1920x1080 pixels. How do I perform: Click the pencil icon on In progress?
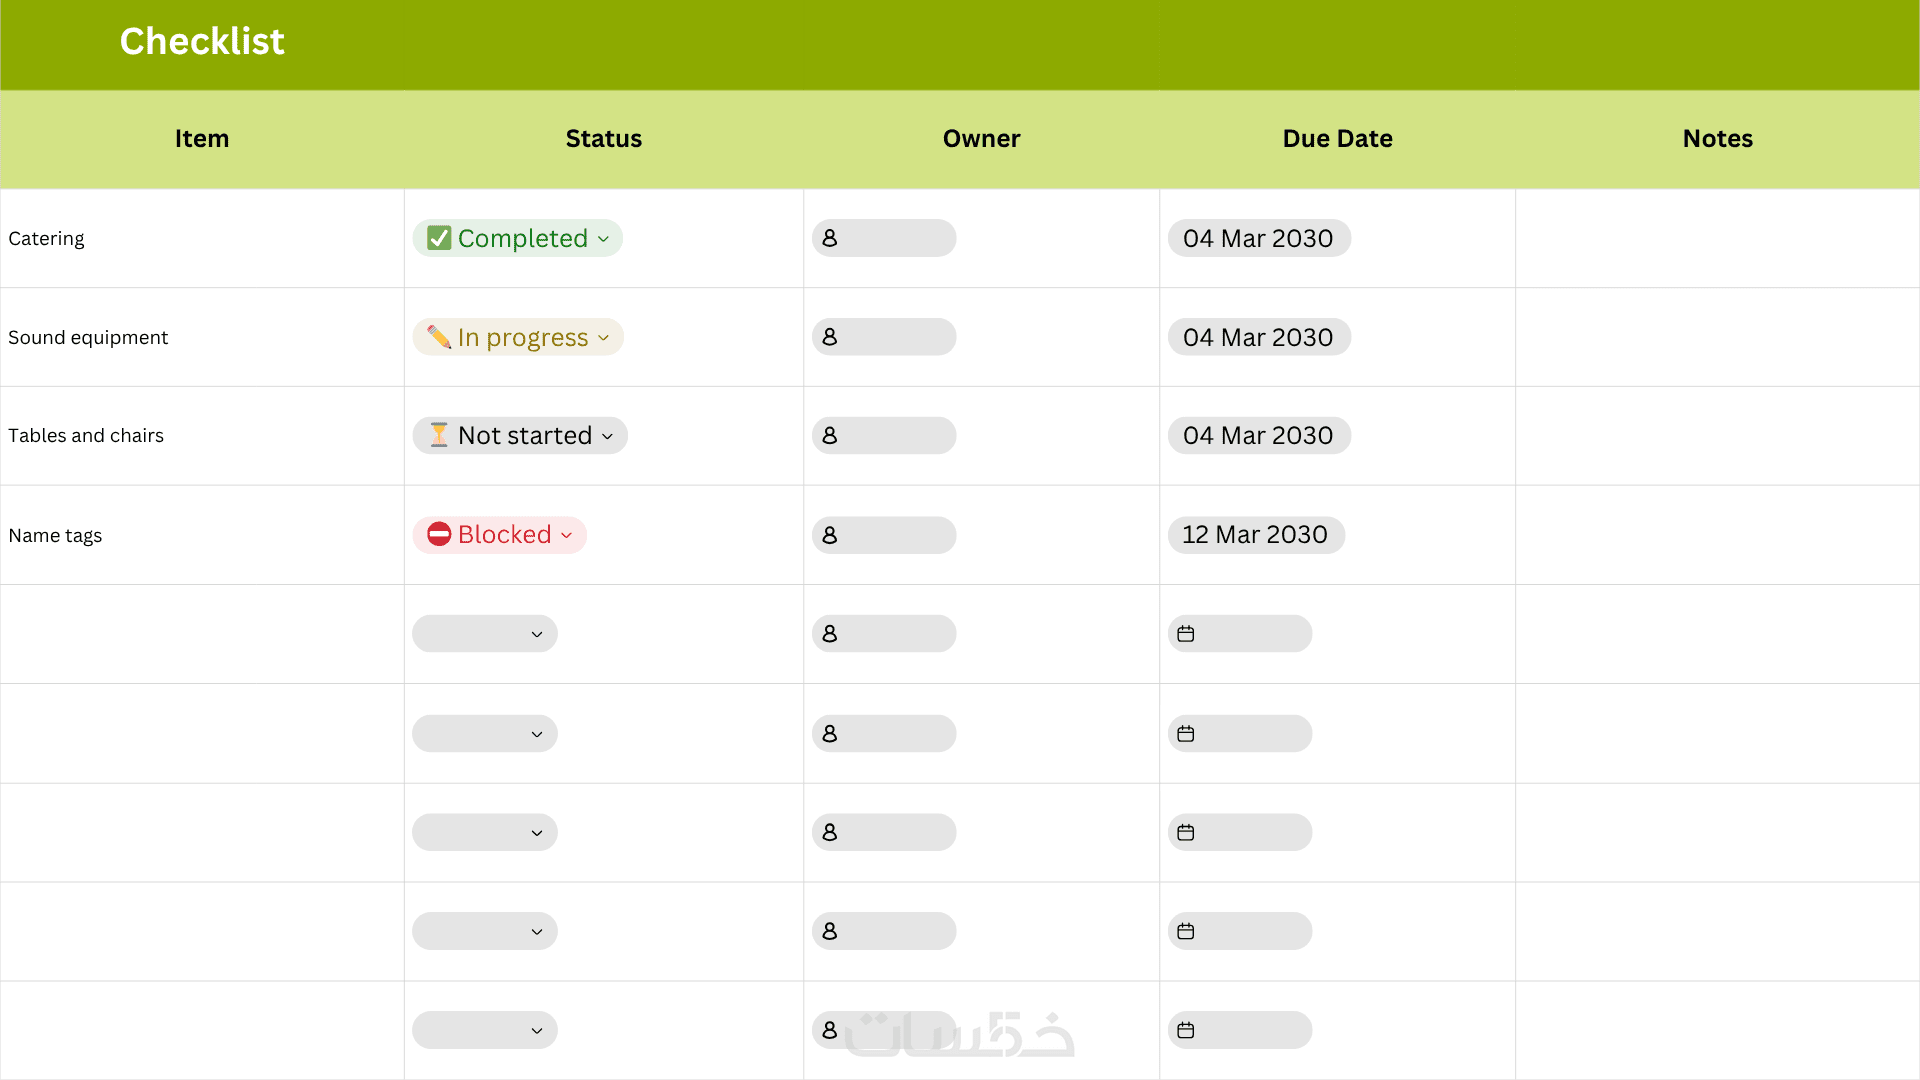(x=439, y=337)
